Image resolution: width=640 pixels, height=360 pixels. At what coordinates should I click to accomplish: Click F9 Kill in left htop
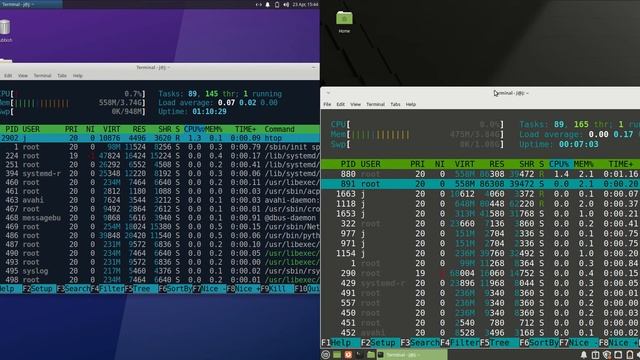pos(277,289)
